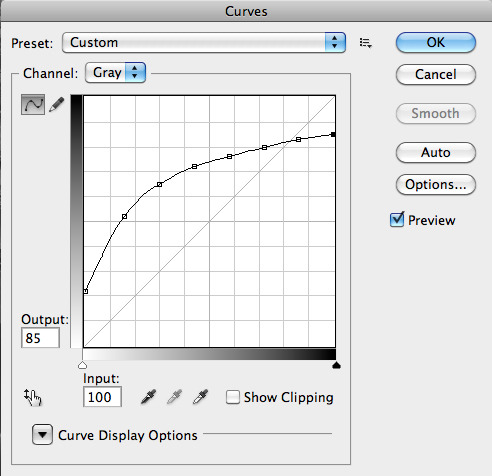Click the Output value field
The height and width of the screenshot is (476, 492).
pos(40,338)
